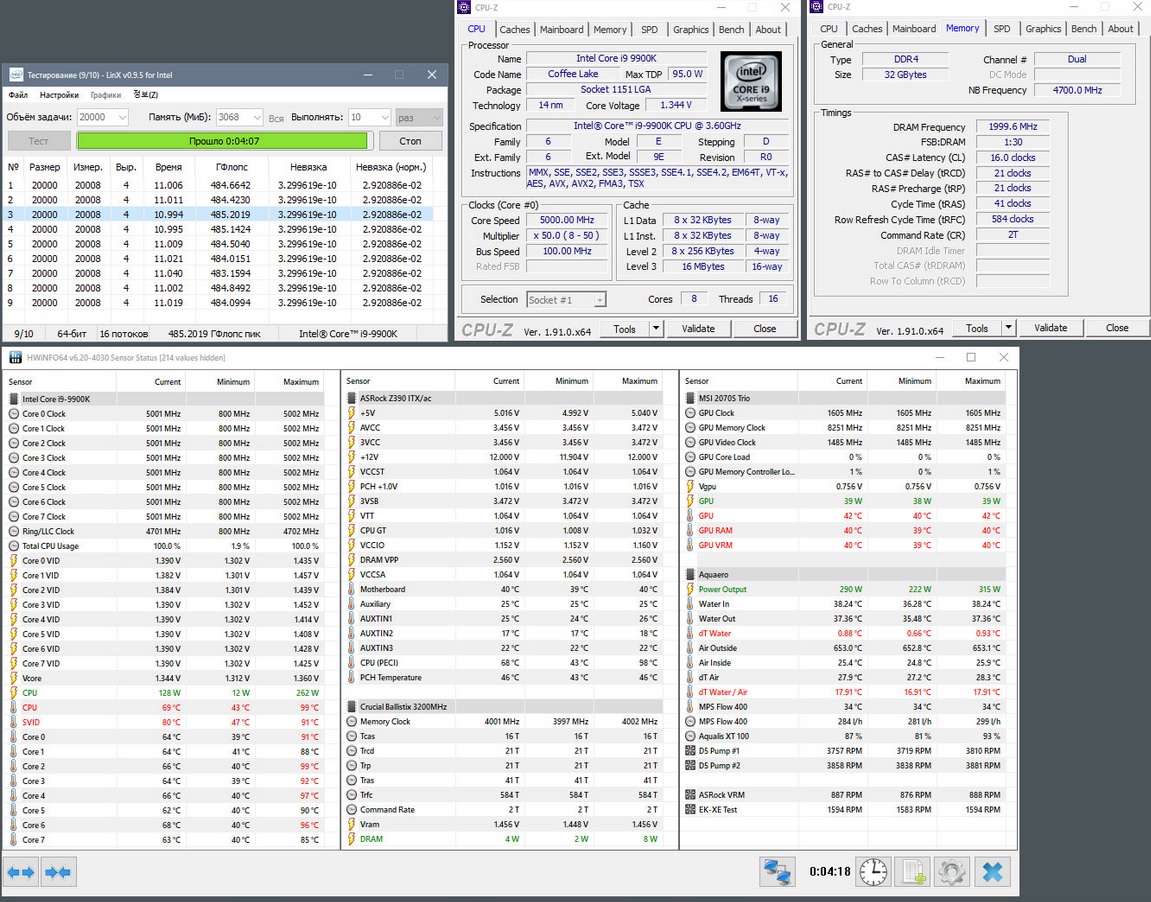Image resolution: width=1151 pixels, height=902 pixels.
Task: Open HWiNFO network remote monitoring icon
Action: click(x=777, y=872)
